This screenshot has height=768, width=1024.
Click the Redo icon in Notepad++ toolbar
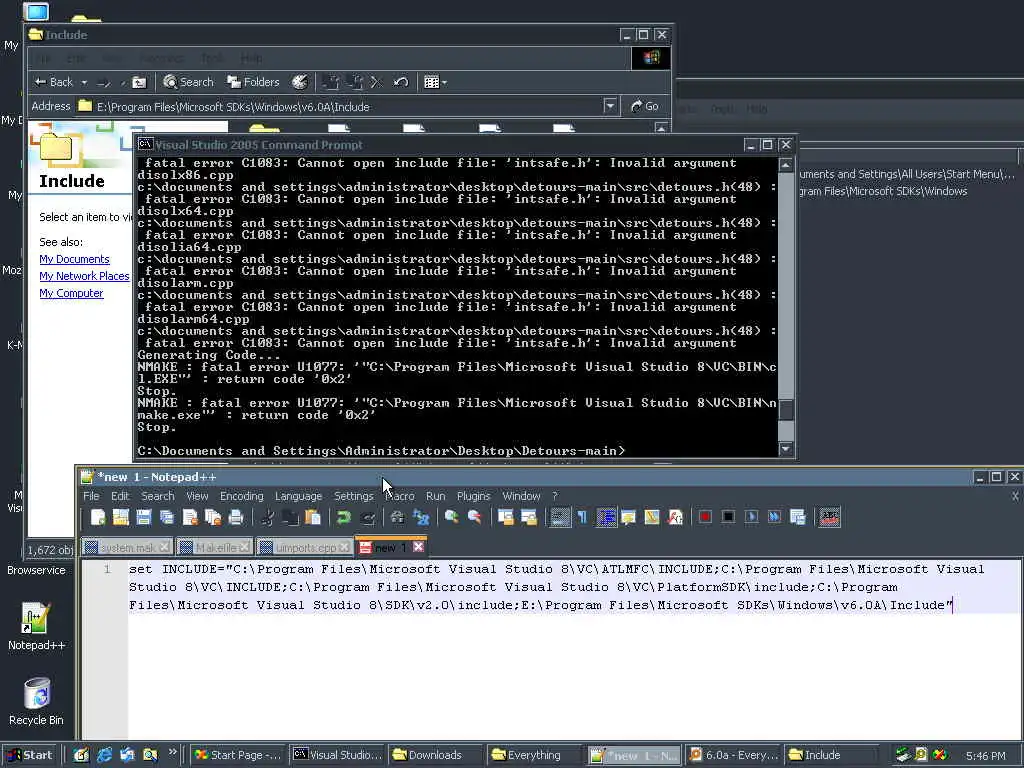tap(367, 517)
